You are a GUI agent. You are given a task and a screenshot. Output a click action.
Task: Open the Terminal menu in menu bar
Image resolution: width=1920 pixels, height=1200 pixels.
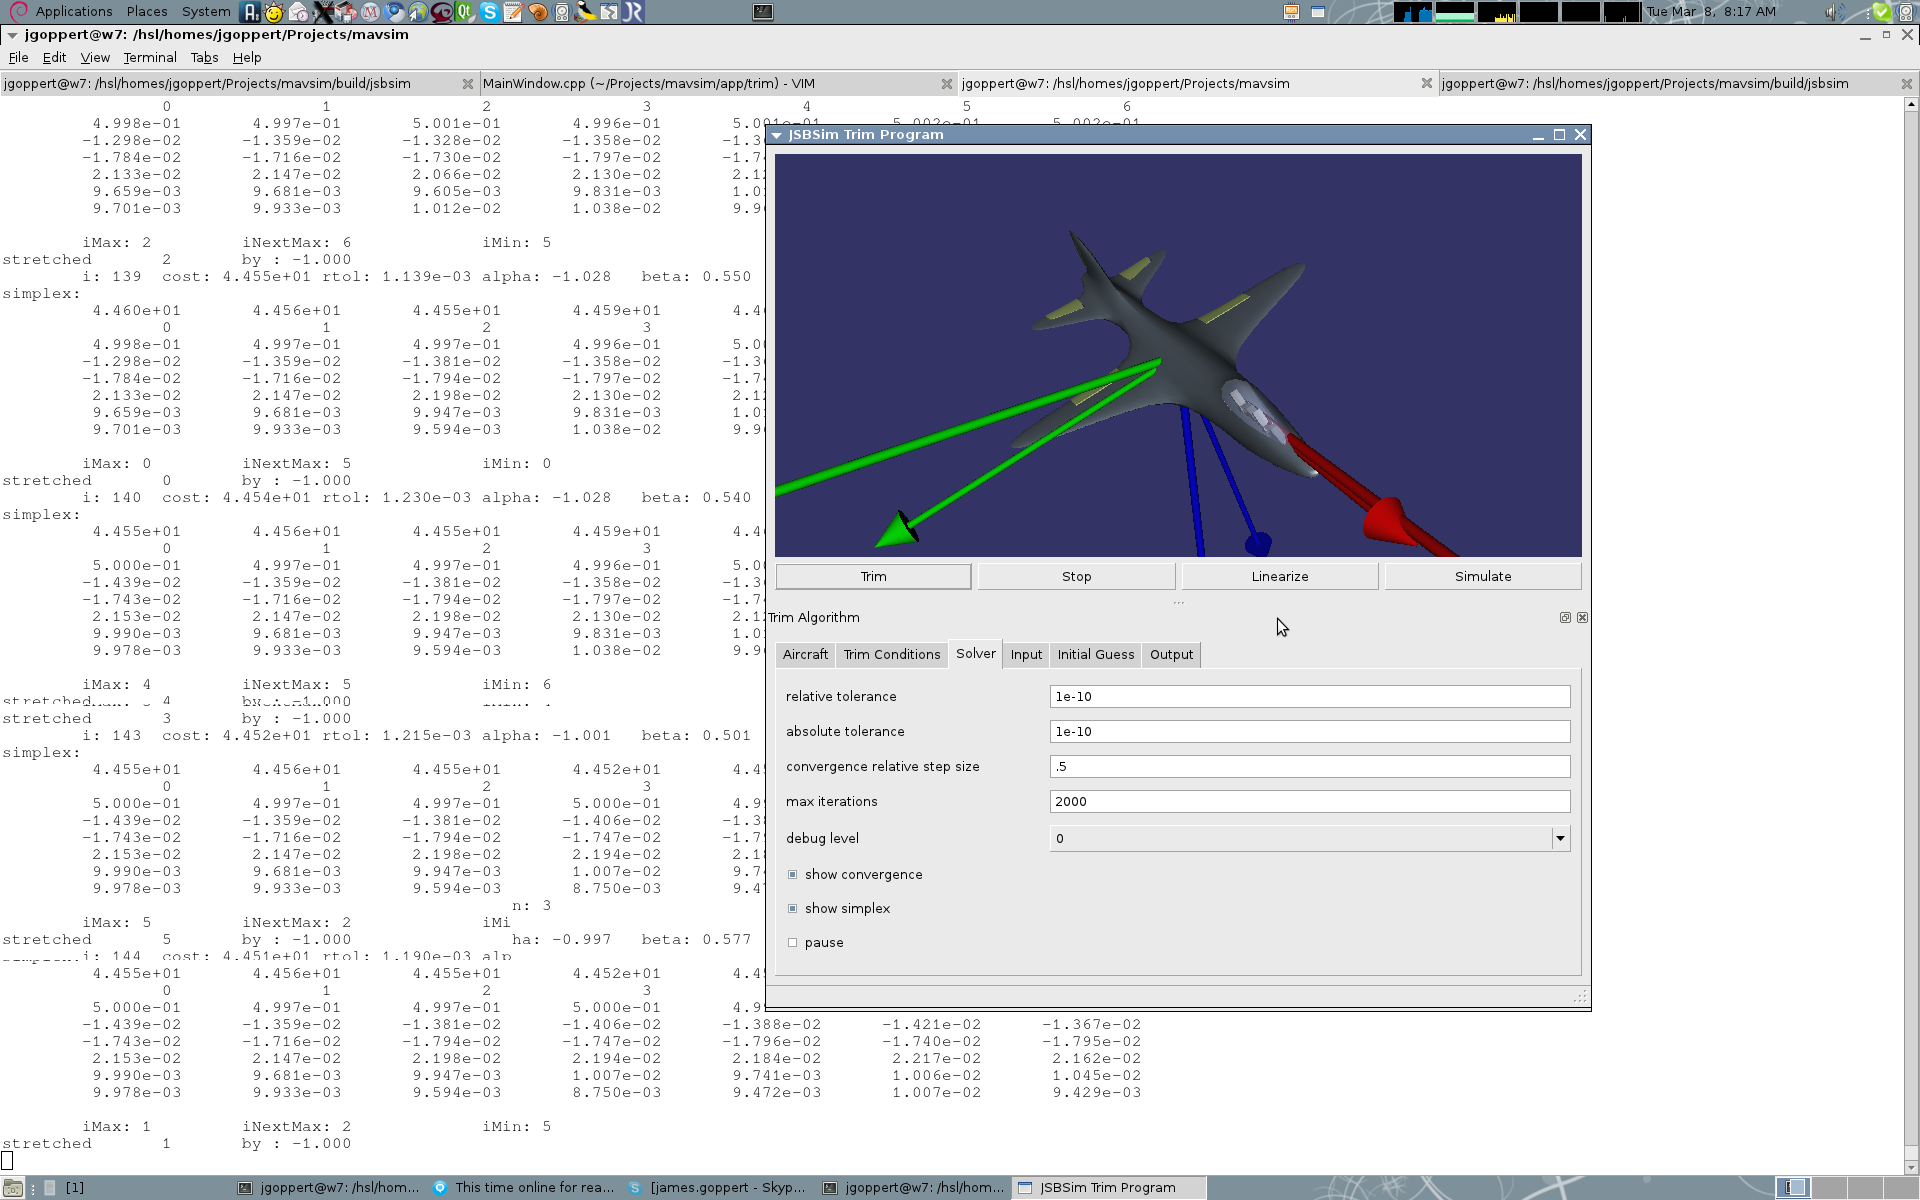[x=150, y=58]
